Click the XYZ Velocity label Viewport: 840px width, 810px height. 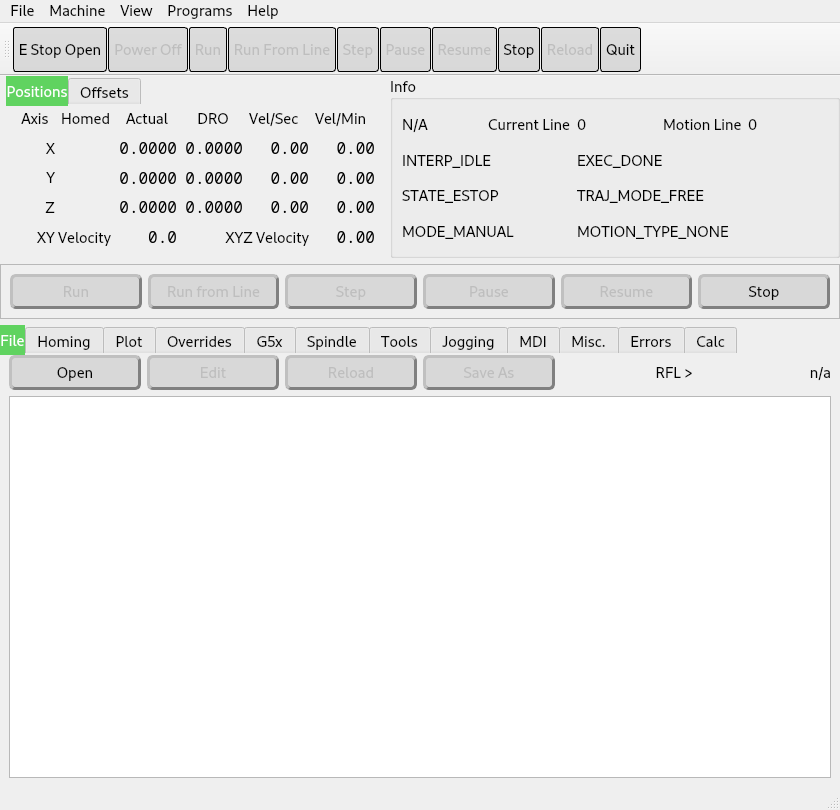(x=267, y=238)
